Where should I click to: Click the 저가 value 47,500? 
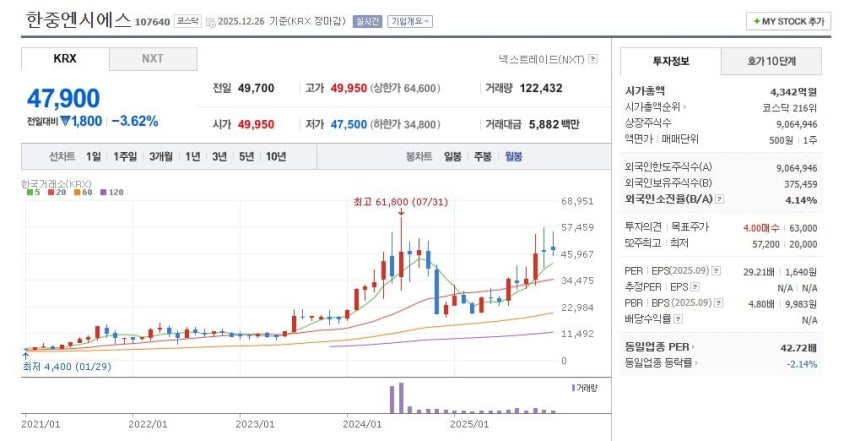(349, 125)
